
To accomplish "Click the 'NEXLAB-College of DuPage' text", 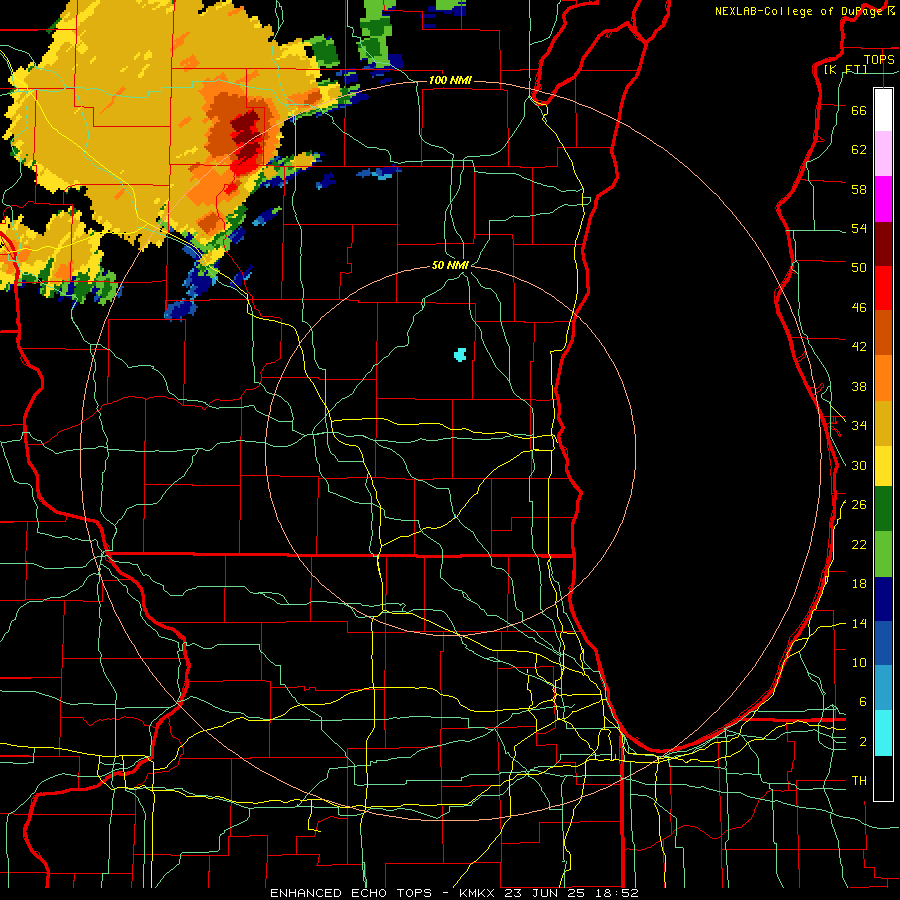I will 798,11.
